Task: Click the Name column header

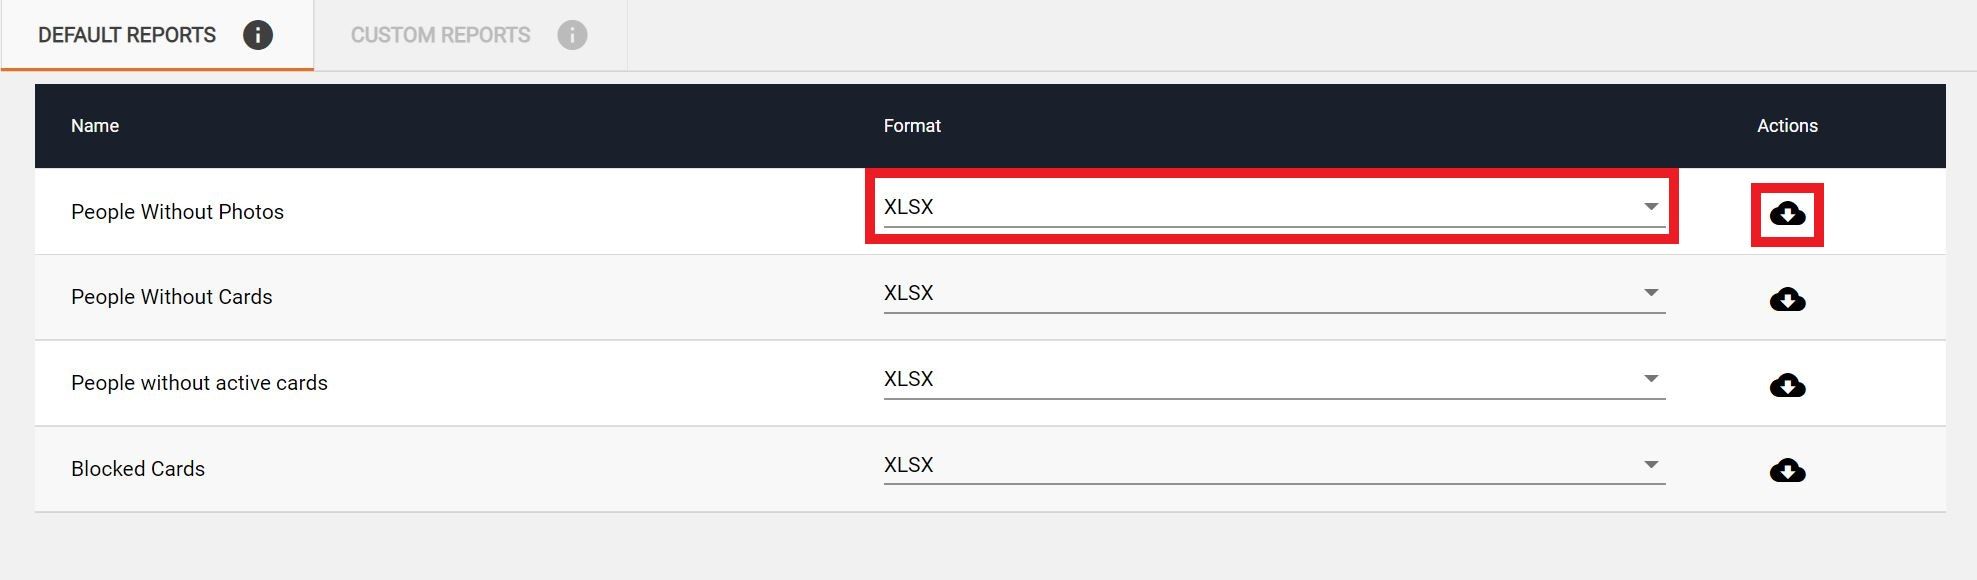Action: pyautogui.click(x=95, y=126)
